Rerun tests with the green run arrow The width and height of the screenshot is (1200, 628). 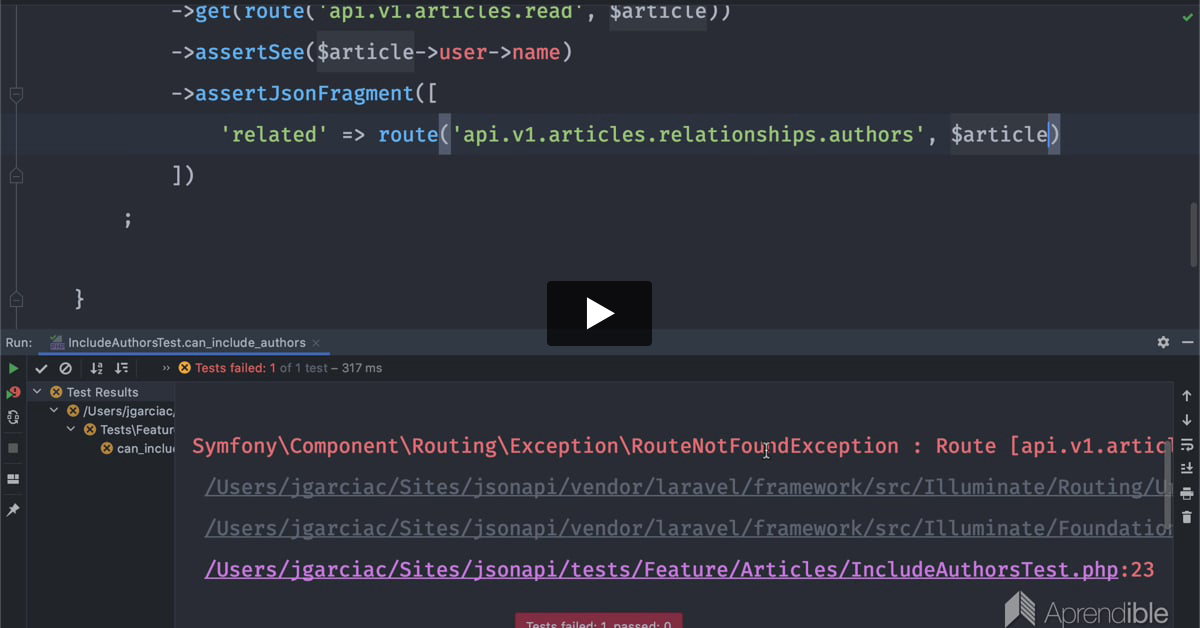pyautogui.click(x=14, y=368)
